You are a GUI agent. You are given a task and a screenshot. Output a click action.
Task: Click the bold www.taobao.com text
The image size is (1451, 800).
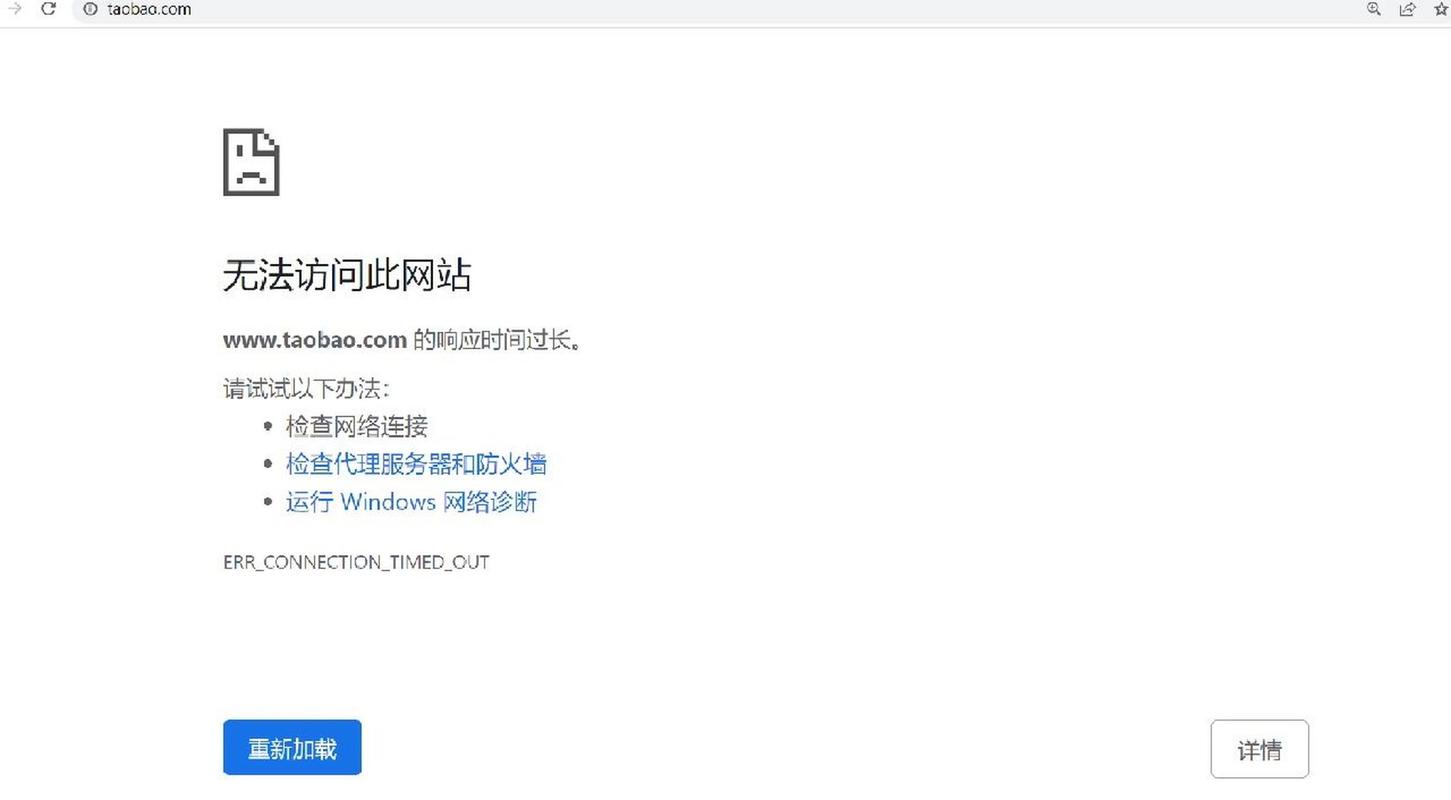coord(315,340)
